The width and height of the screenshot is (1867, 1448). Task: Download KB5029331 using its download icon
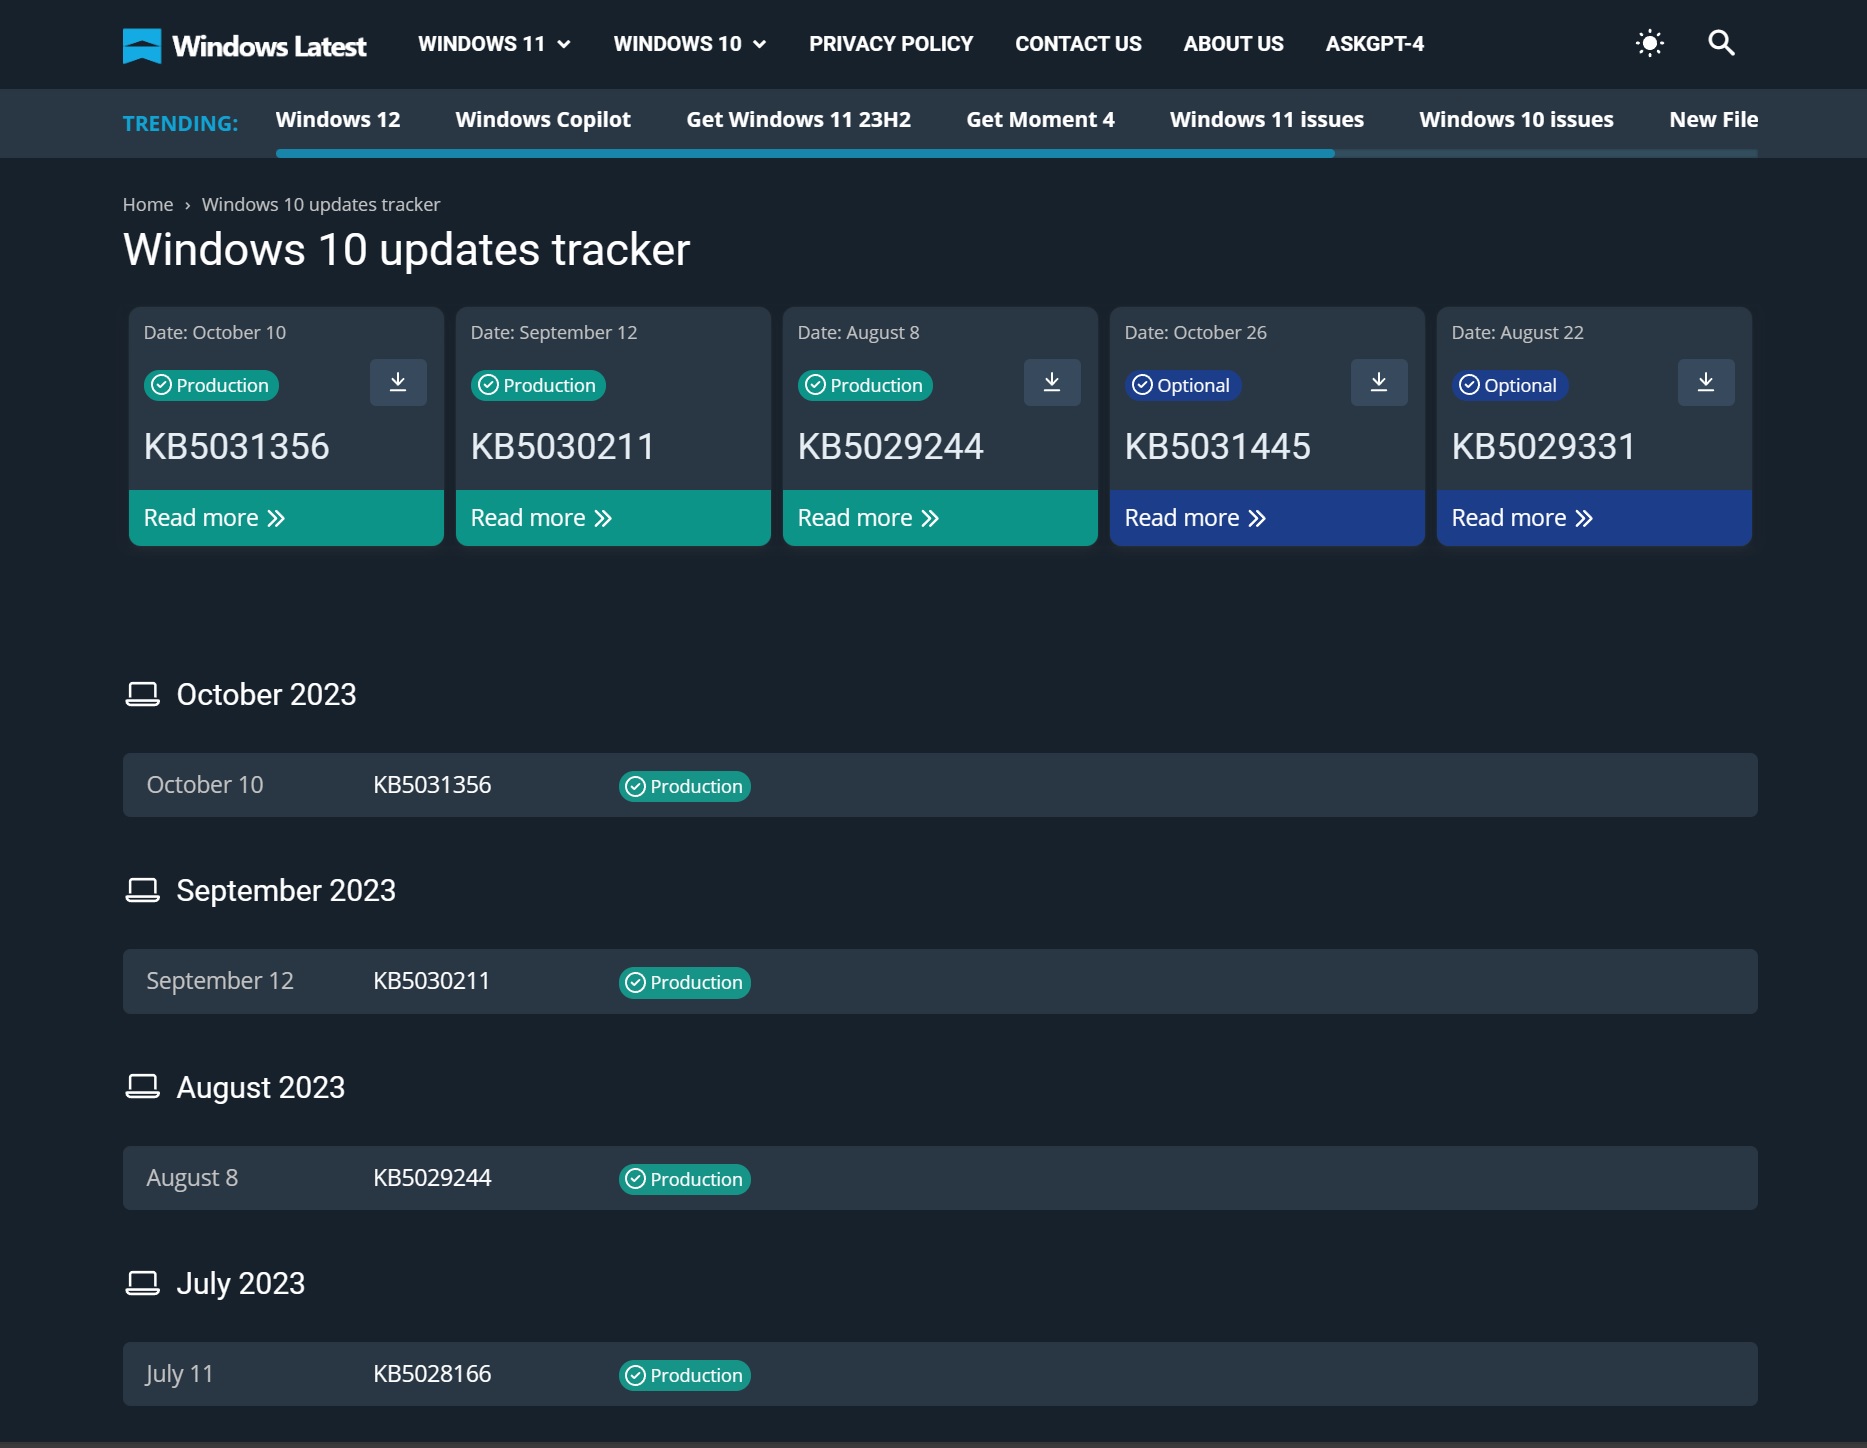(1706, 382)
